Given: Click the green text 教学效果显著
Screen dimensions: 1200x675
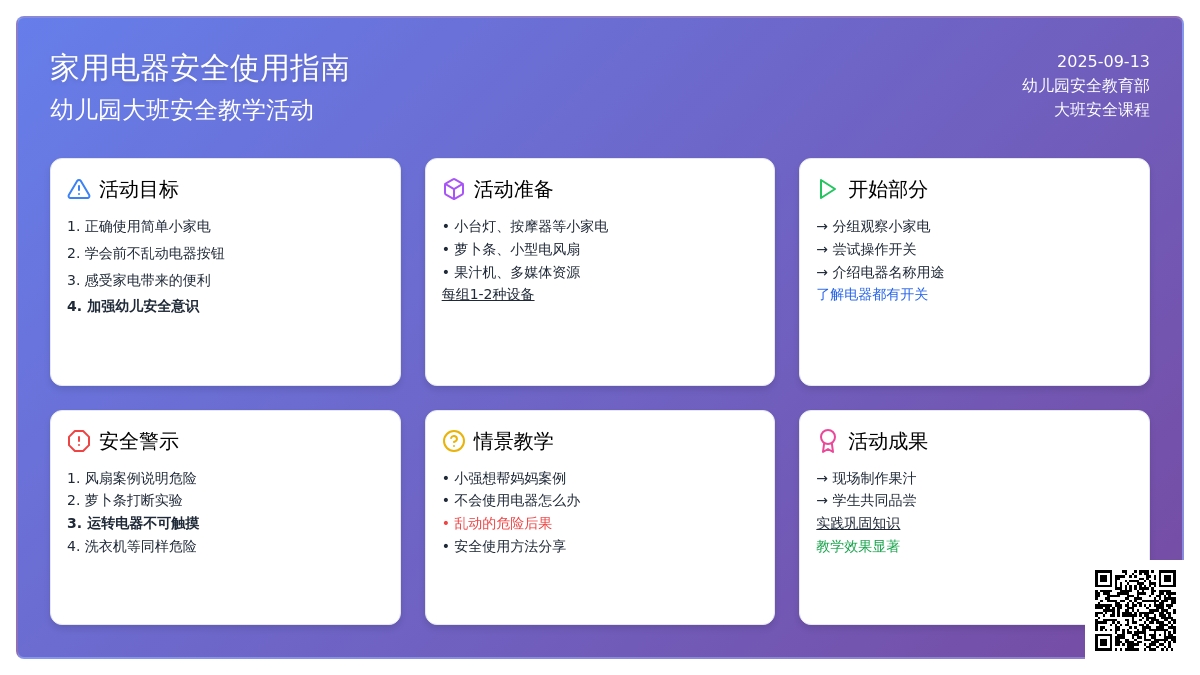Looking at the screenshot, I should tap(858, 546).
